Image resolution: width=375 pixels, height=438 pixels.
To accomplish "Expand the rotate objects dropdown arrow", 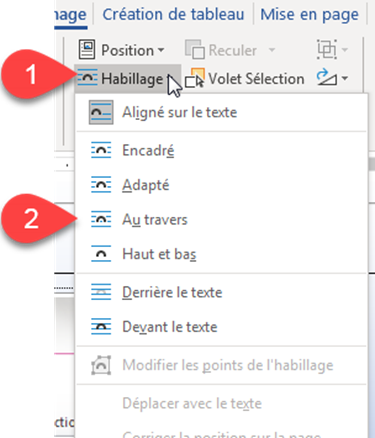I will (x=345, y=79).
